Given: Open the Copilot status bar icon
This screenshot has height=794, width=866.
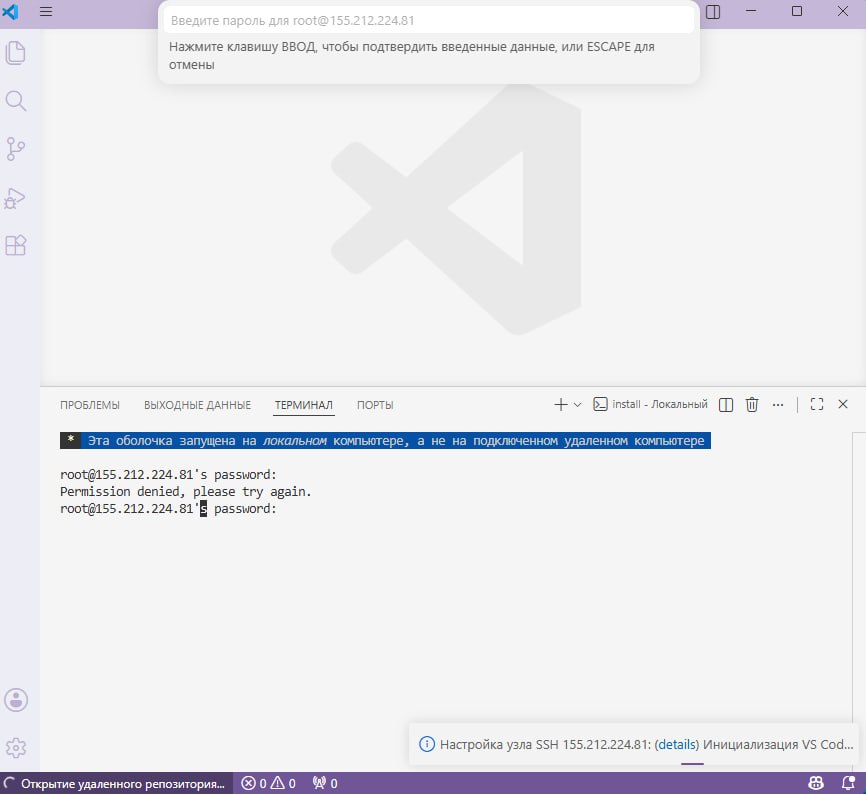Looking at the screenshot, I should [816, 783].
